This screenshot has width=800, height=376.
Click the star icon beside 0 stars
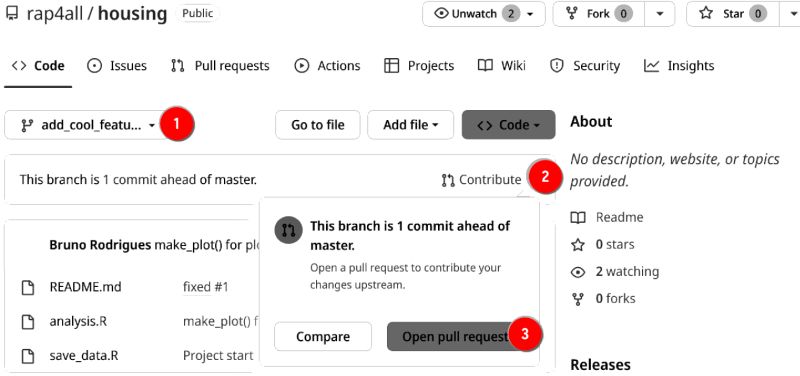578,245
